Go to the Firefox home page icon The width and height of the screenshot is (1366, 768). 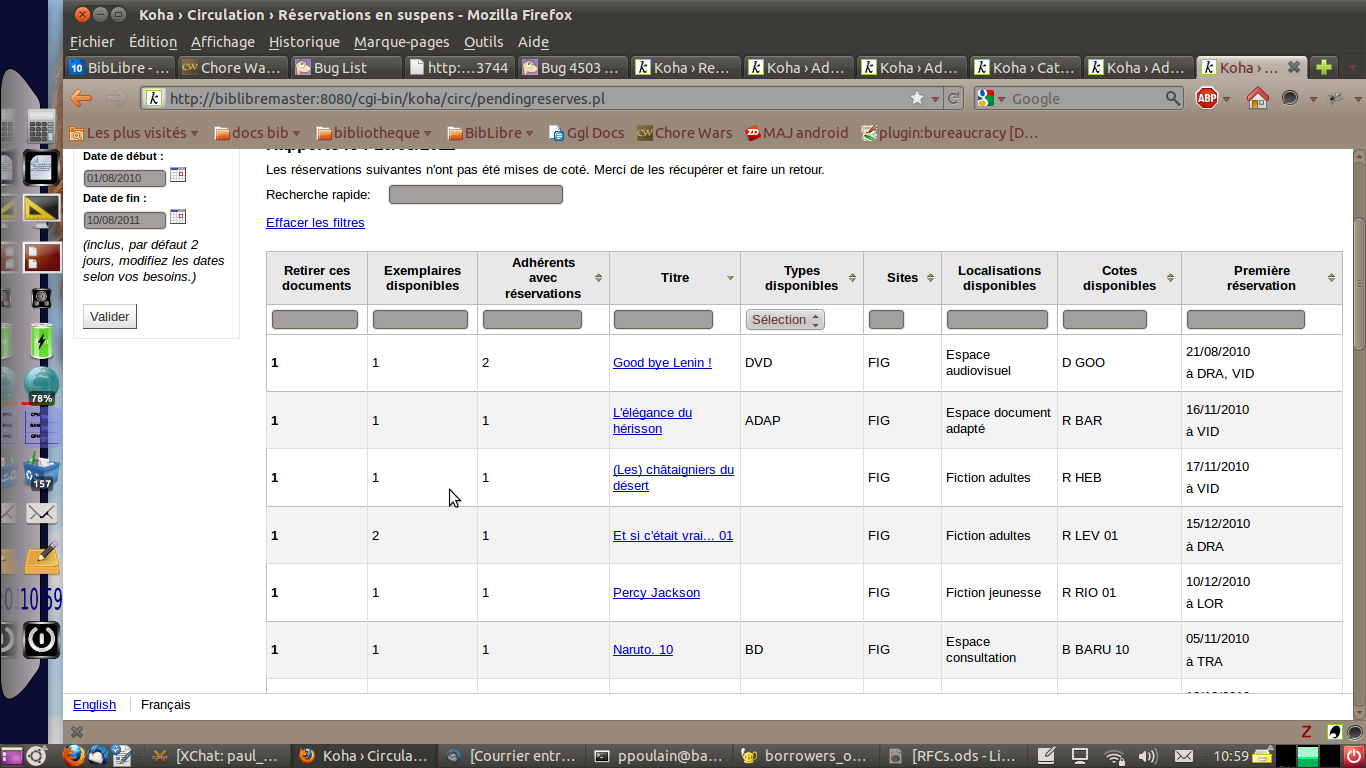[x=1257, y=98]
